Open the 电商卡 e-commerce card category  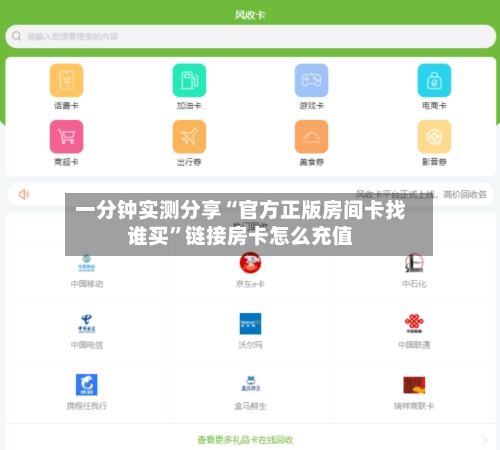pos(434,80)
